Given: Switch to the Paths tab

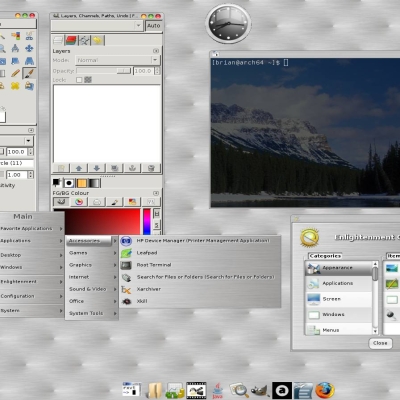Looking at the screenshot, I should click(x=84, y=40).
